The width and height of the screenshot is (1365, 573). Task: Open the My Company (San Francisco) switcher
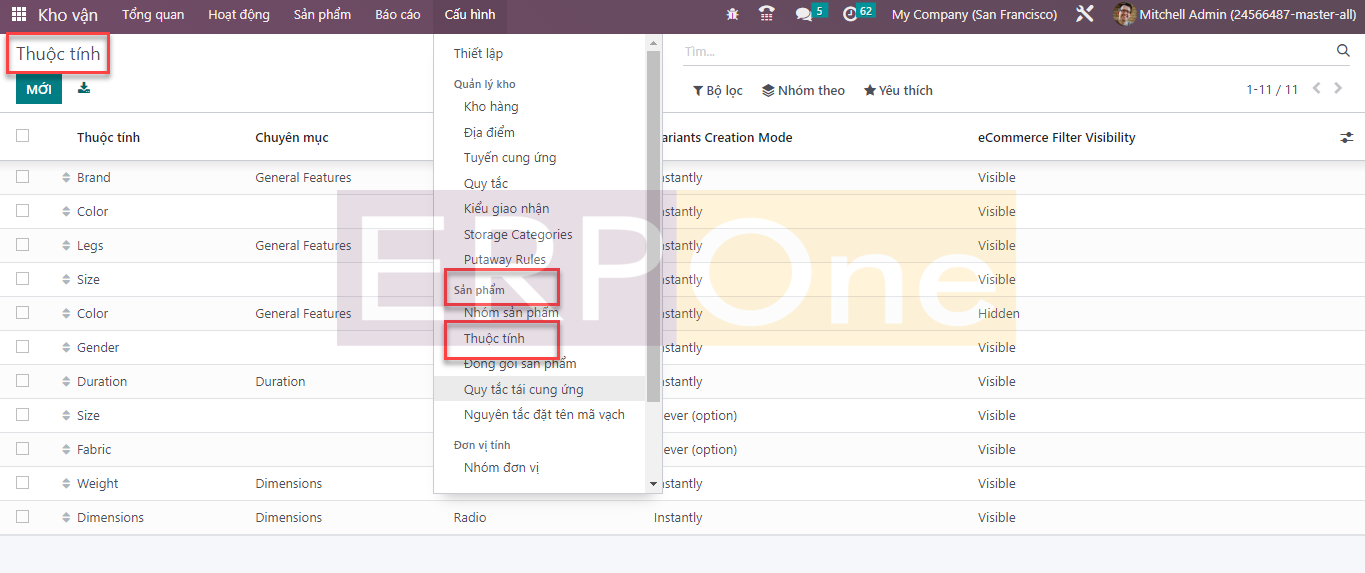(974, 15)
